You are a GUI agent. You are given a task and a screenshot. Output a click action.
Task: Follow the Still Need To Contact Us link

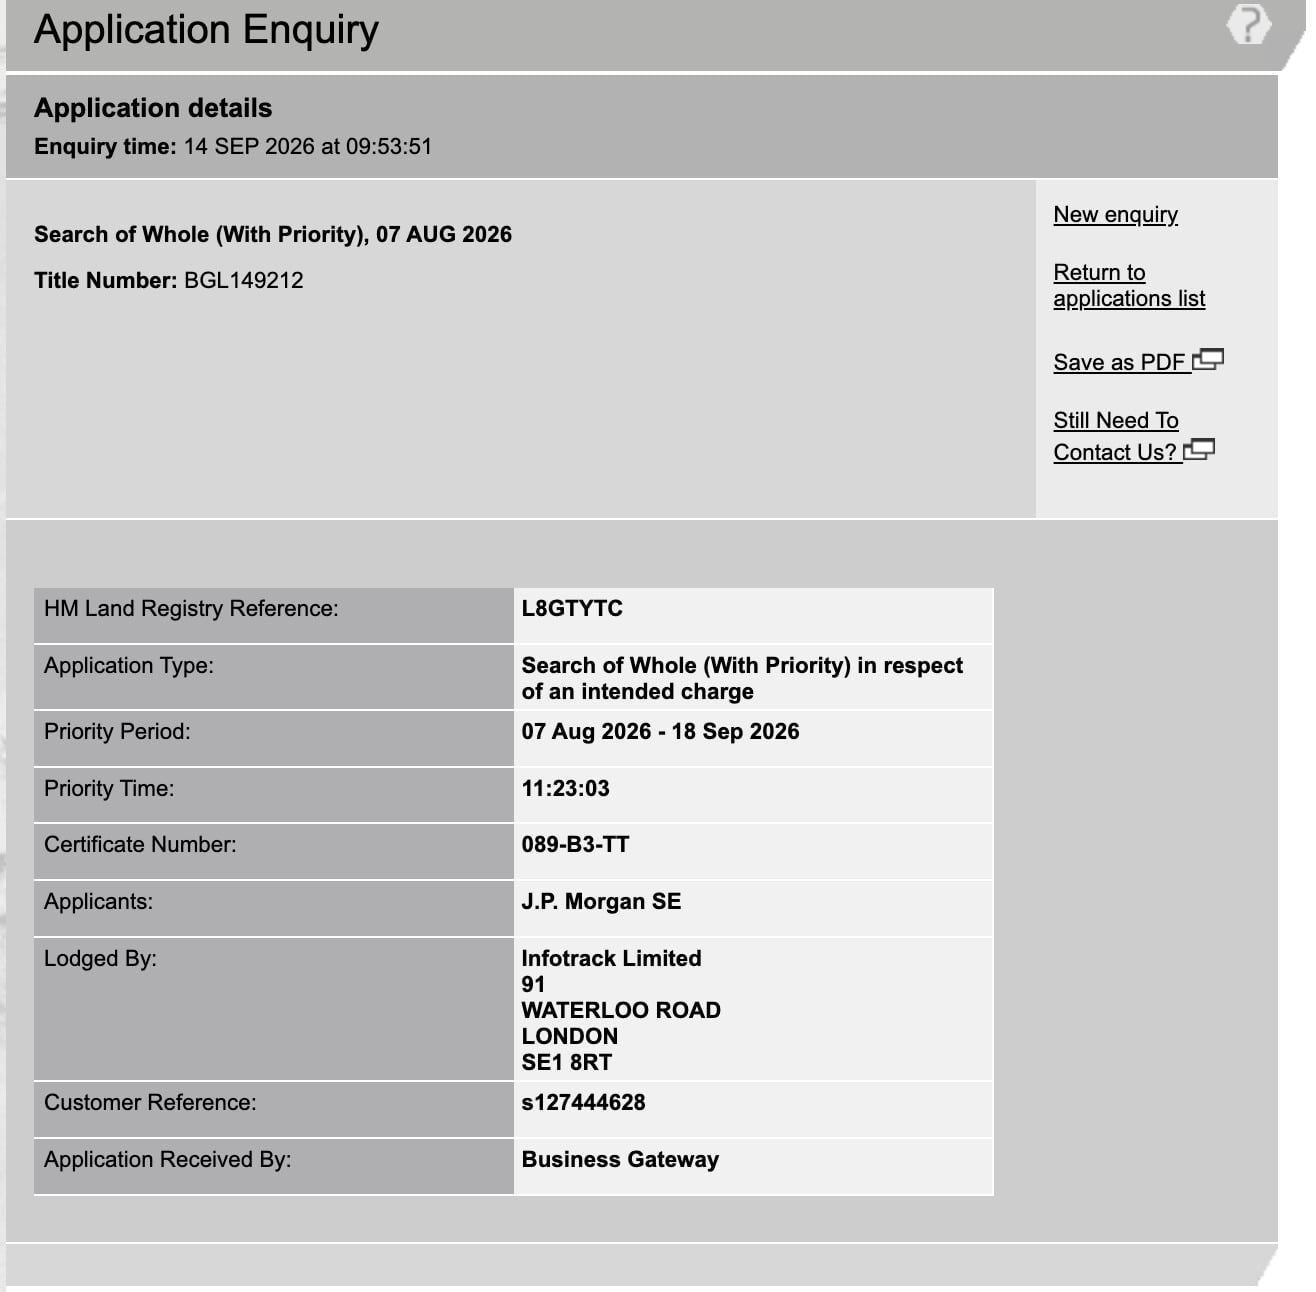pyautogui.click(x=1116, y=436)
